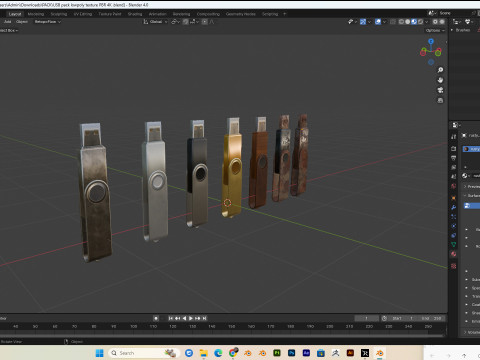Open the Particles properties tab
480x360 pixels.
point(454,217)
